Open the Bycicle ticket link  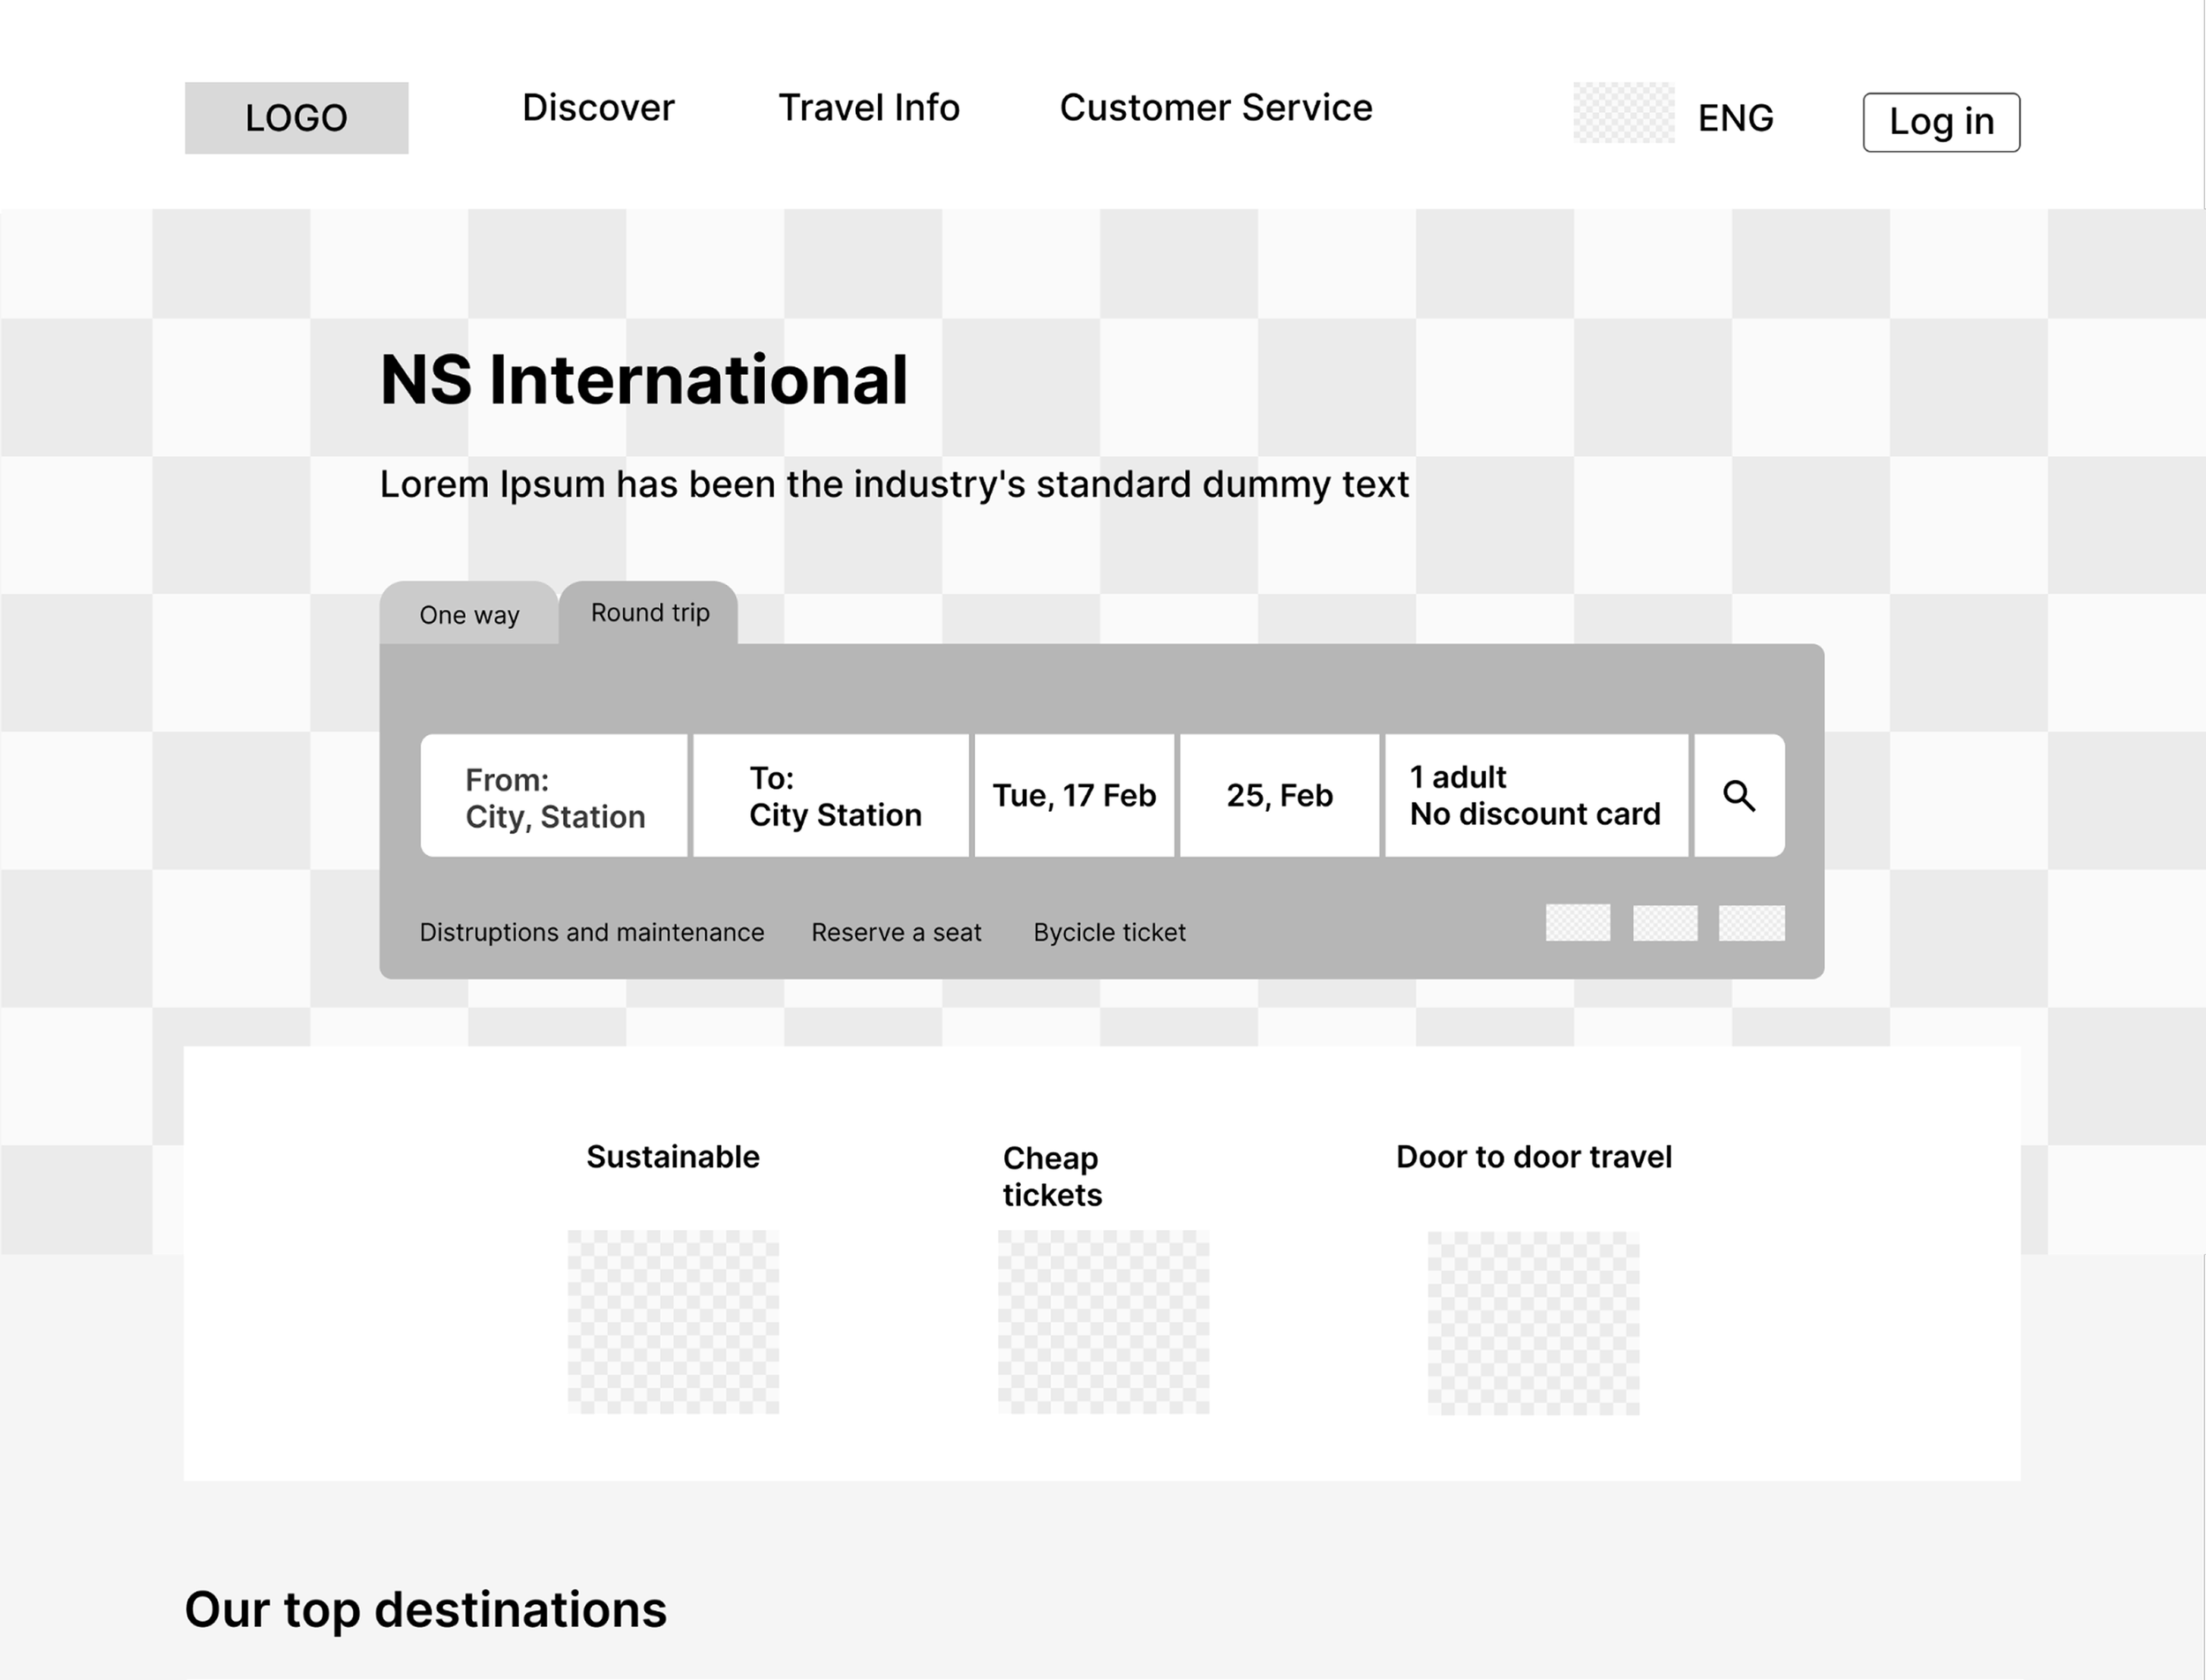tap(1110, 932)
